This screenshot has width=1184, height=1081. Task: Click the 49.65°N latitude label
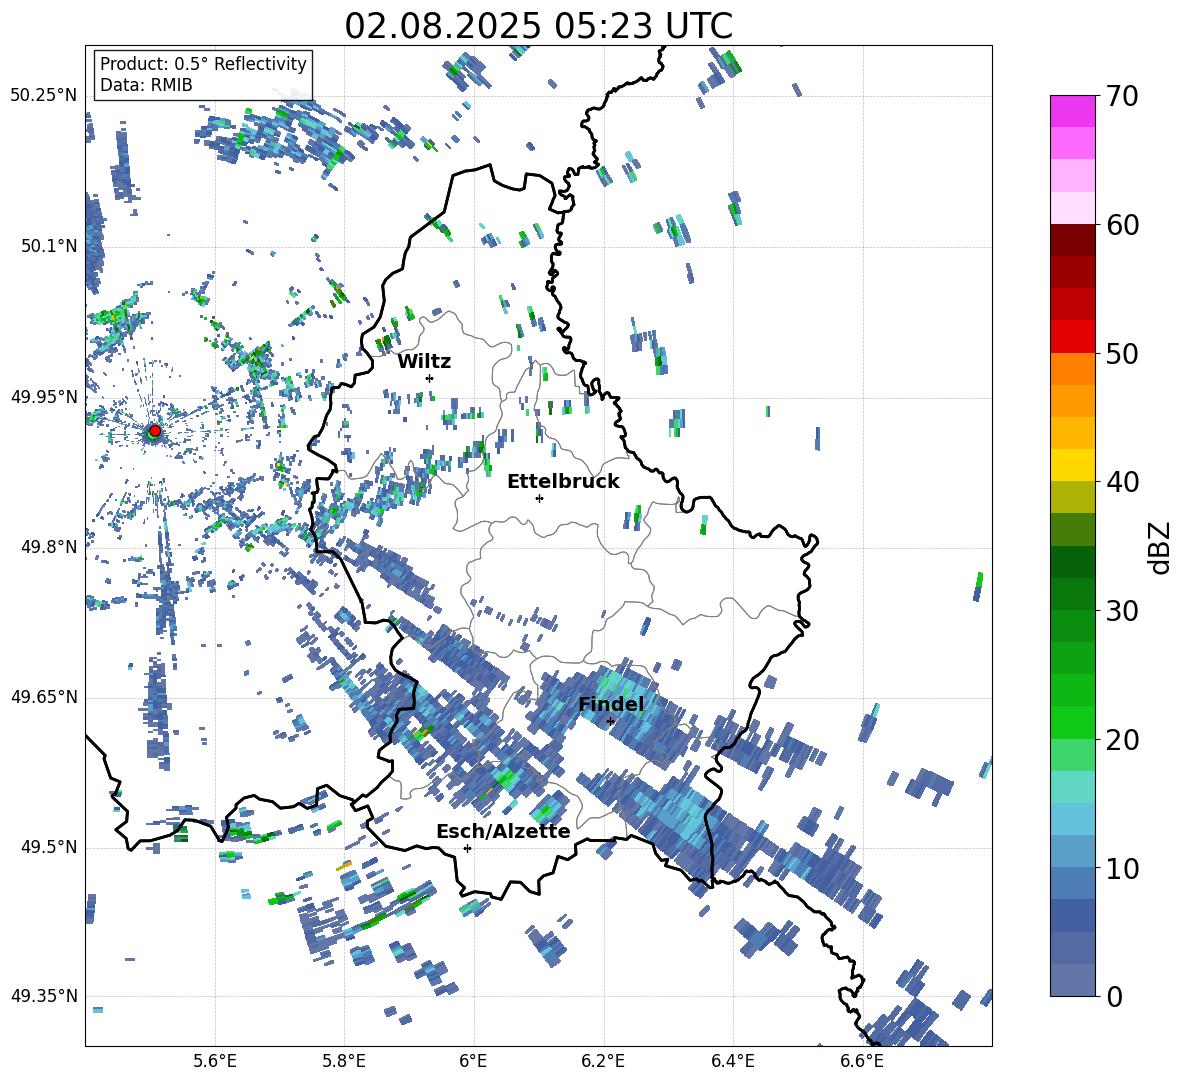point(44,697)
